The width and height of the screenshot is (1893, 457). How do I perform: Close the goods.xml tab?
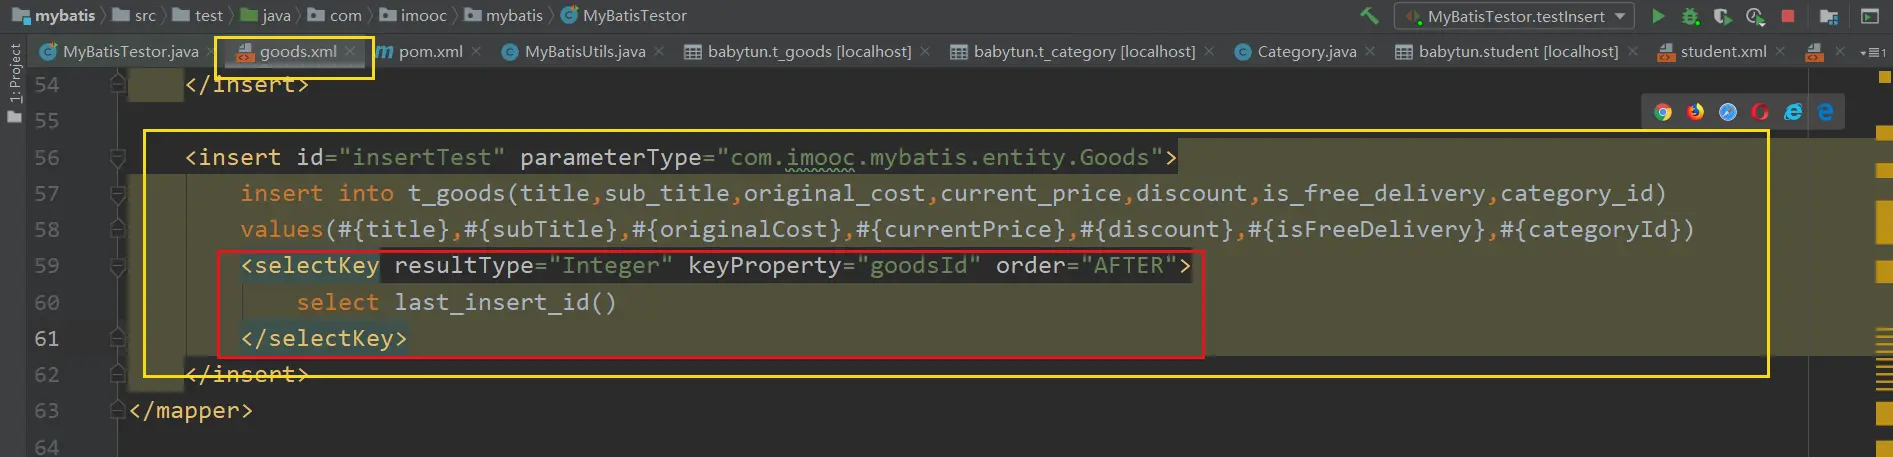coord(350,51)
